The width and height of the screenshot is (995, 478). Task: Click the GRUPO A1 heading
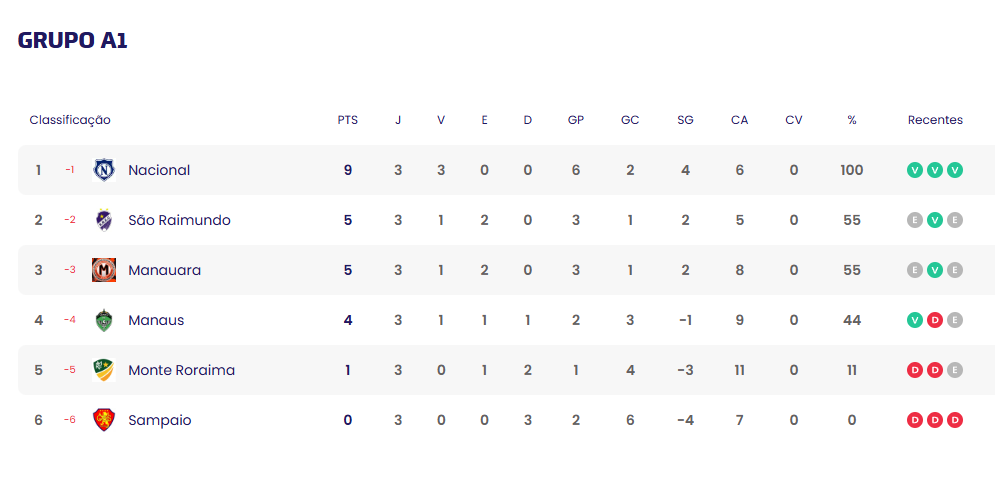tap(73, 41)
